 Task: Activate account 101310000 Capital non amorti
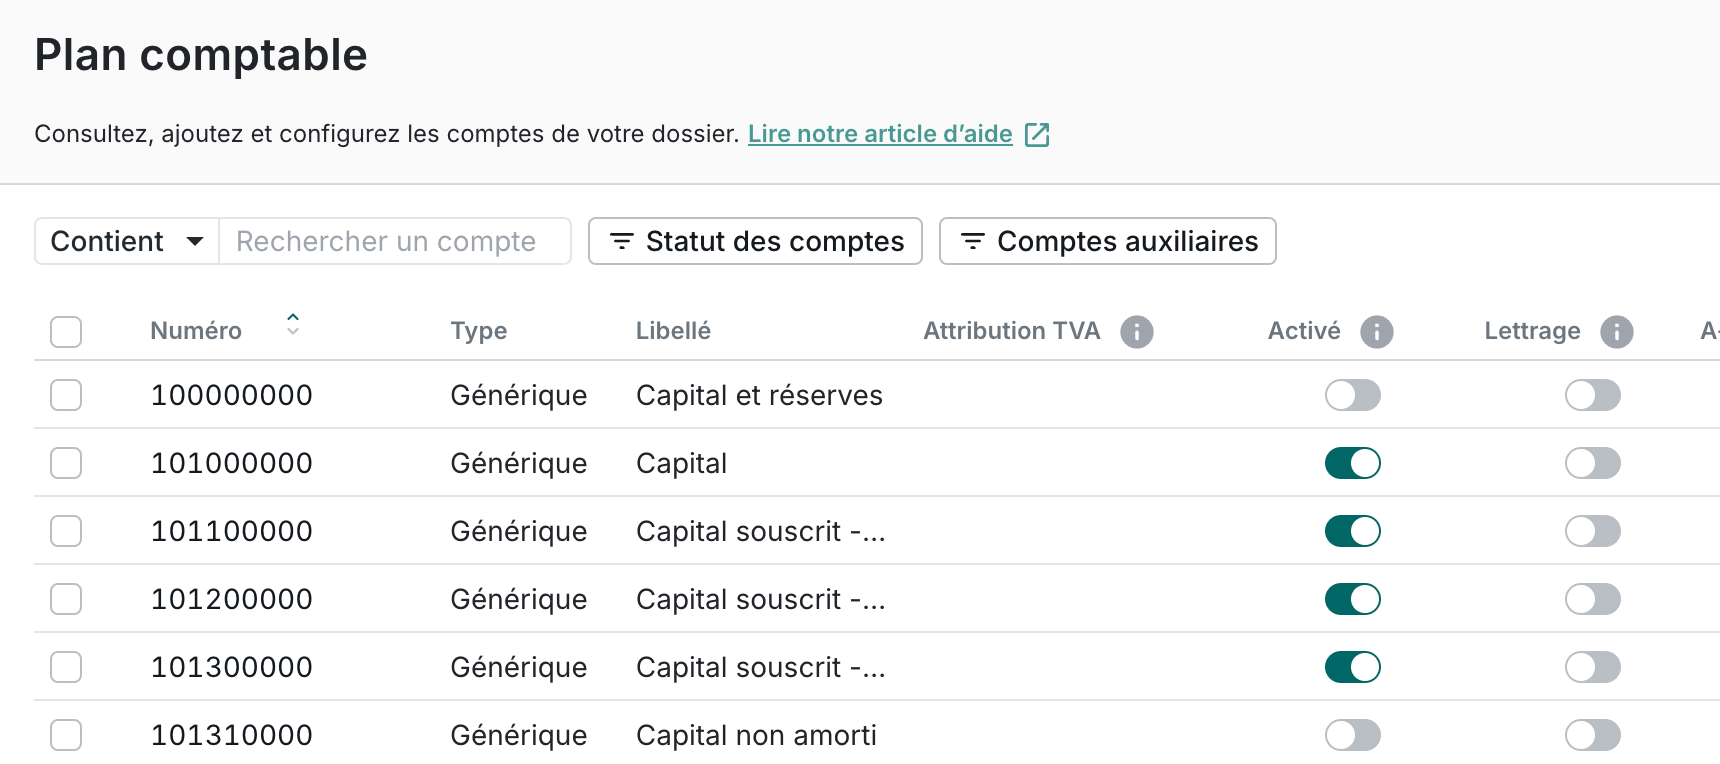1352,735
